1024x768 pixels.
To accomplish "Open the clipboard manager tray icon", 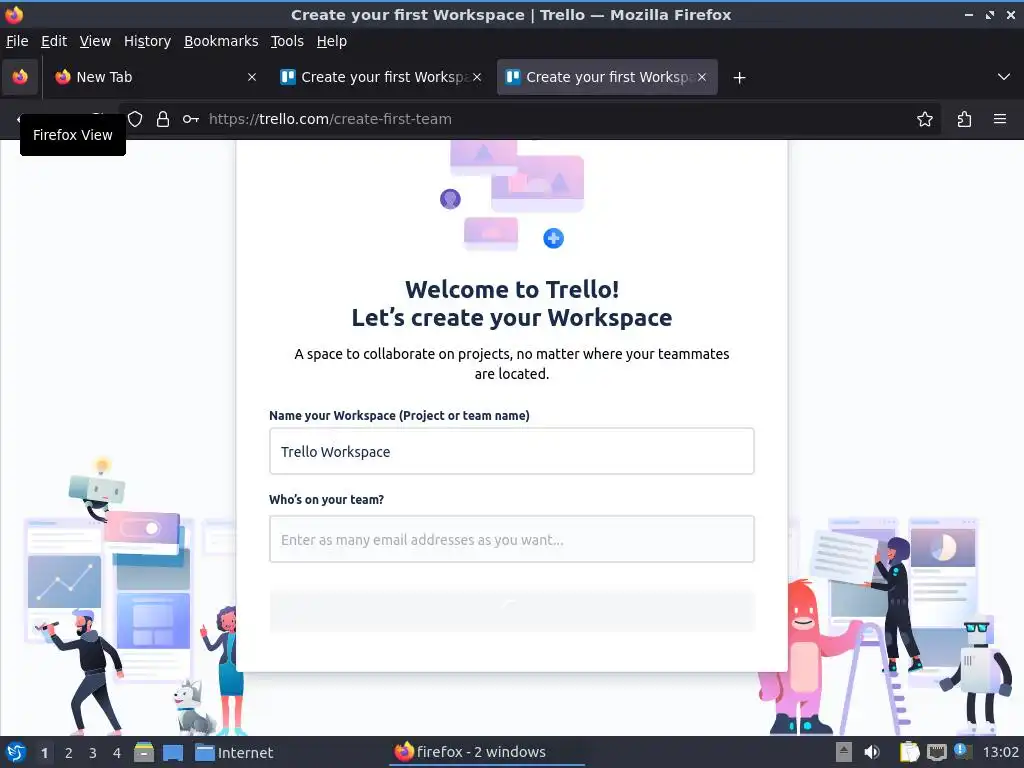I will [909, 752].
